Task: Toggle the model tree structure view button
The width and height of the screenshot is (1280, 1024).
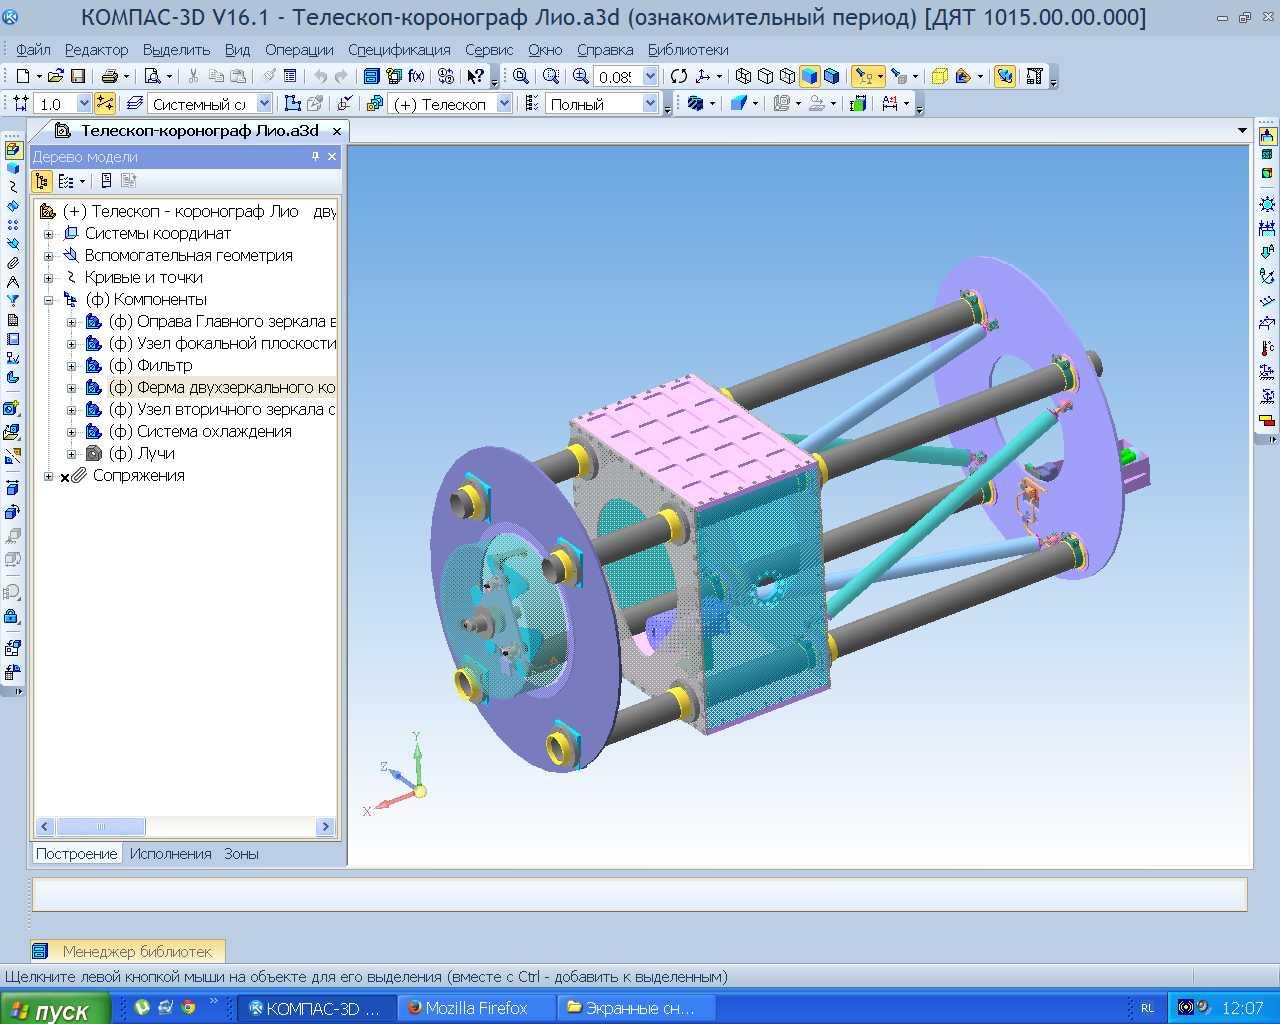Action: click(x=41, y=181)
